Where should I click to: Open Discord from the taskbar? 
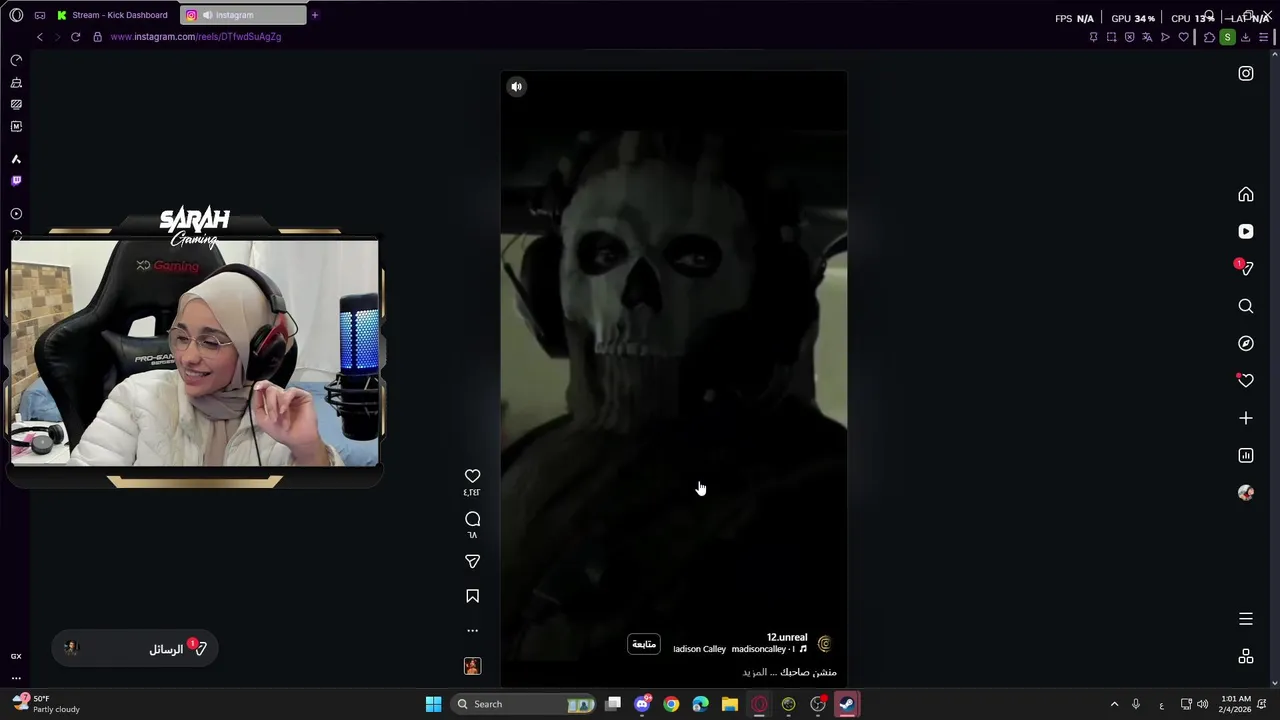point(642,704)
